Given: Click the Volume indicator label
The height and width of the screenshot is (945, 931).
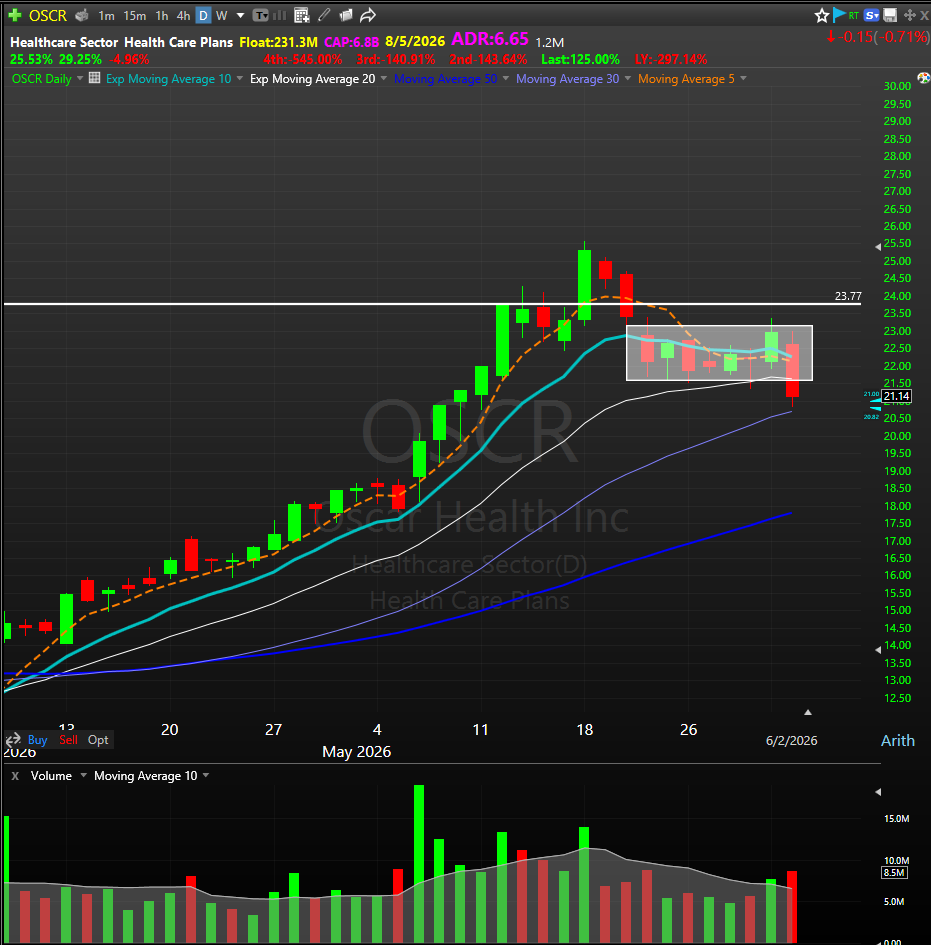Looking at the screenshot, I should coord(51,776).
